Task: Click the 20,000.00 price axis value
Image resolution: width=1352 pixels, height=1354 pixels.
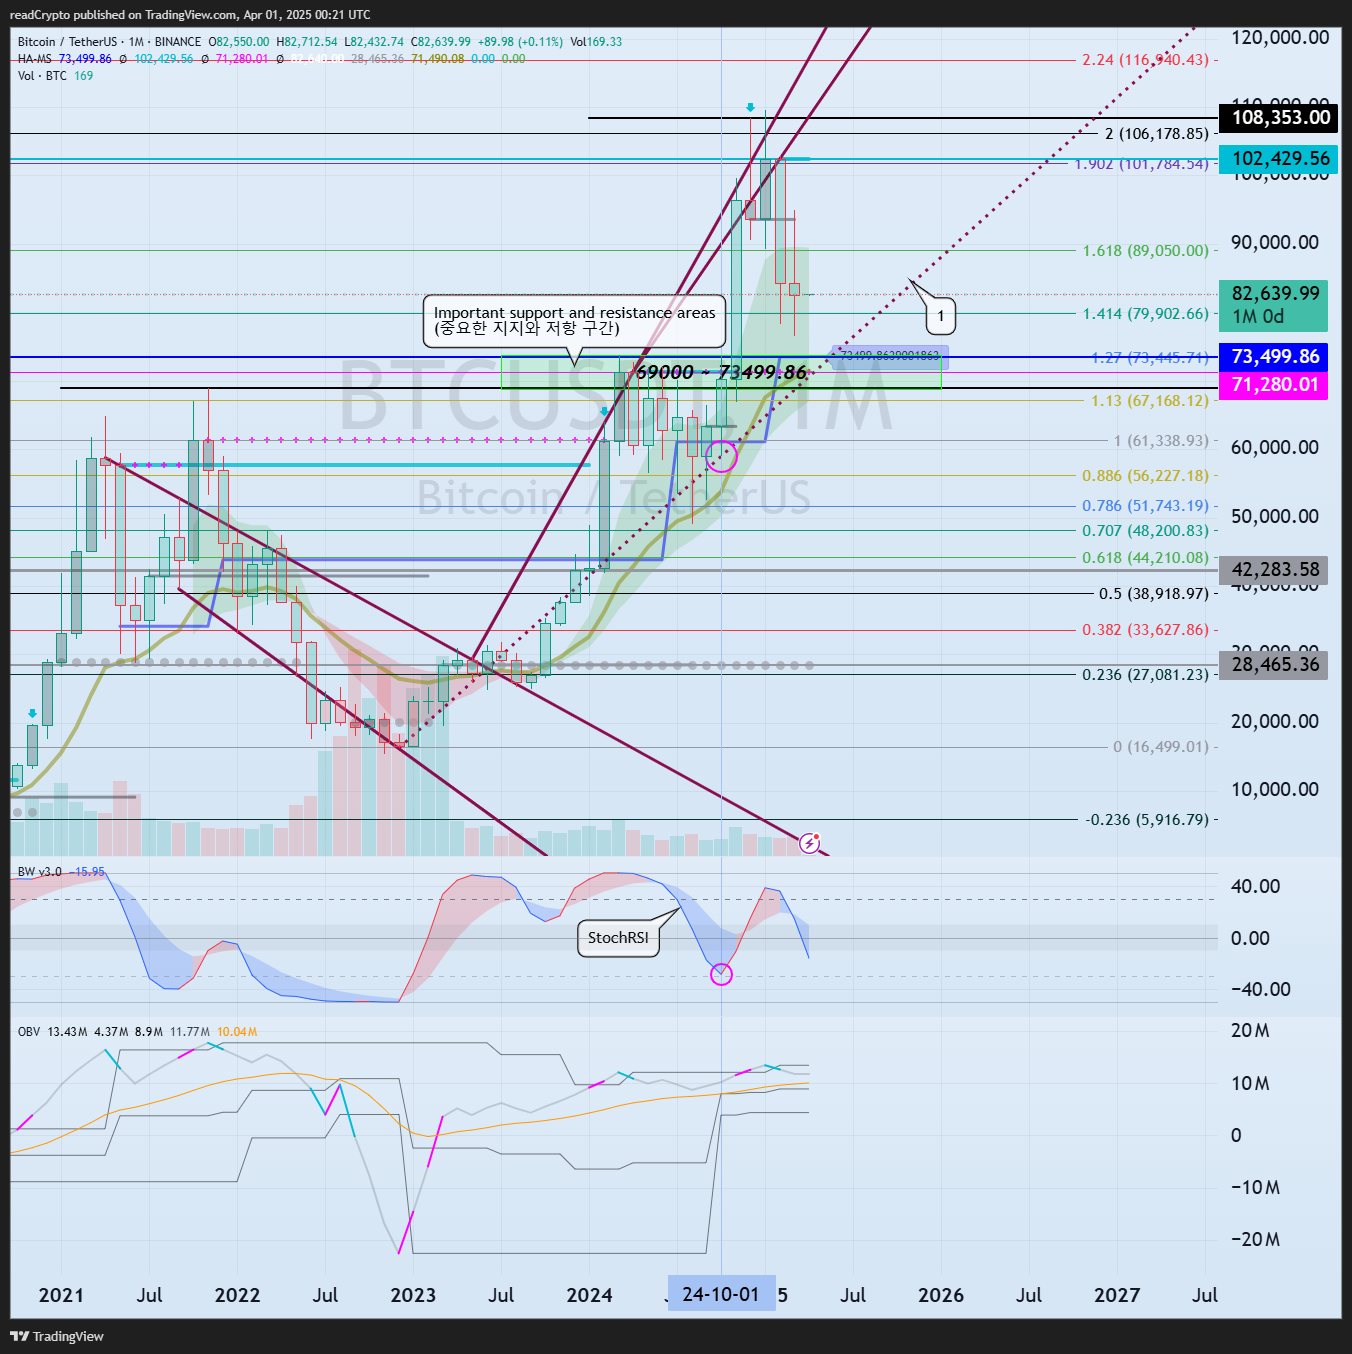Action: click(x=1275, y=721)
